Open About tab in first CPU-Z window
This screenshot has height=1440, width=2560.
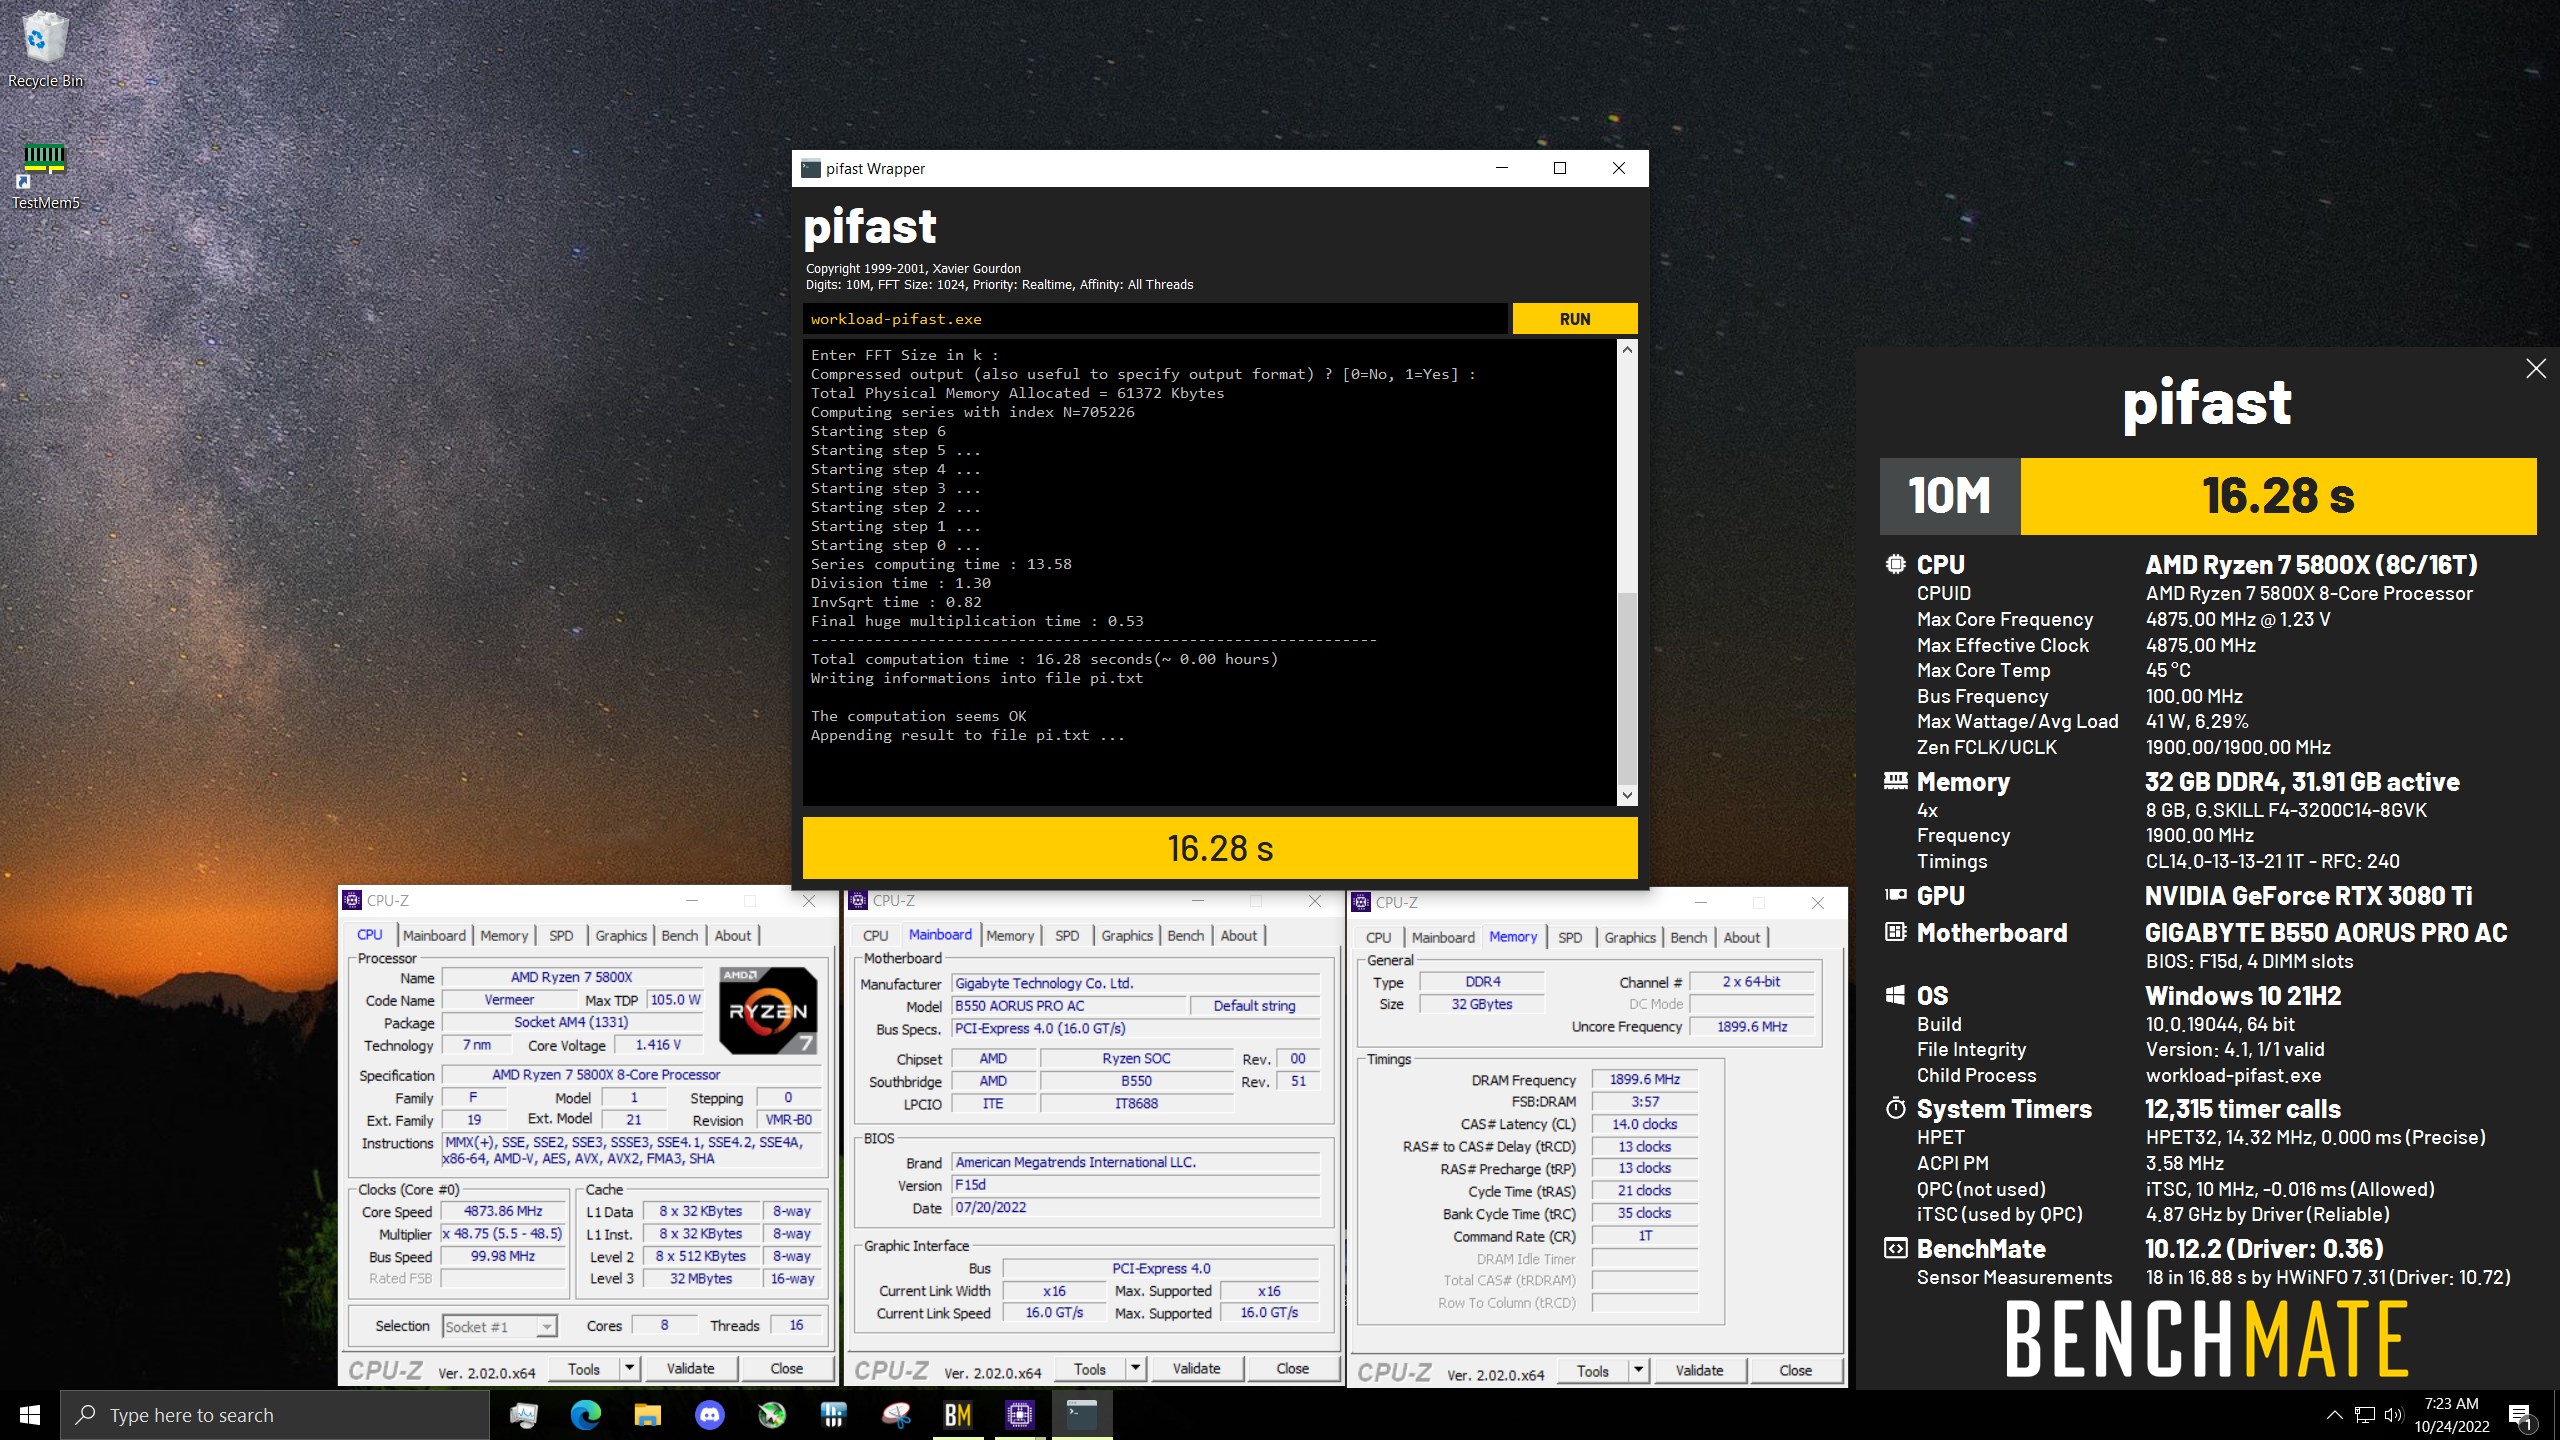[x=733, y=935]
